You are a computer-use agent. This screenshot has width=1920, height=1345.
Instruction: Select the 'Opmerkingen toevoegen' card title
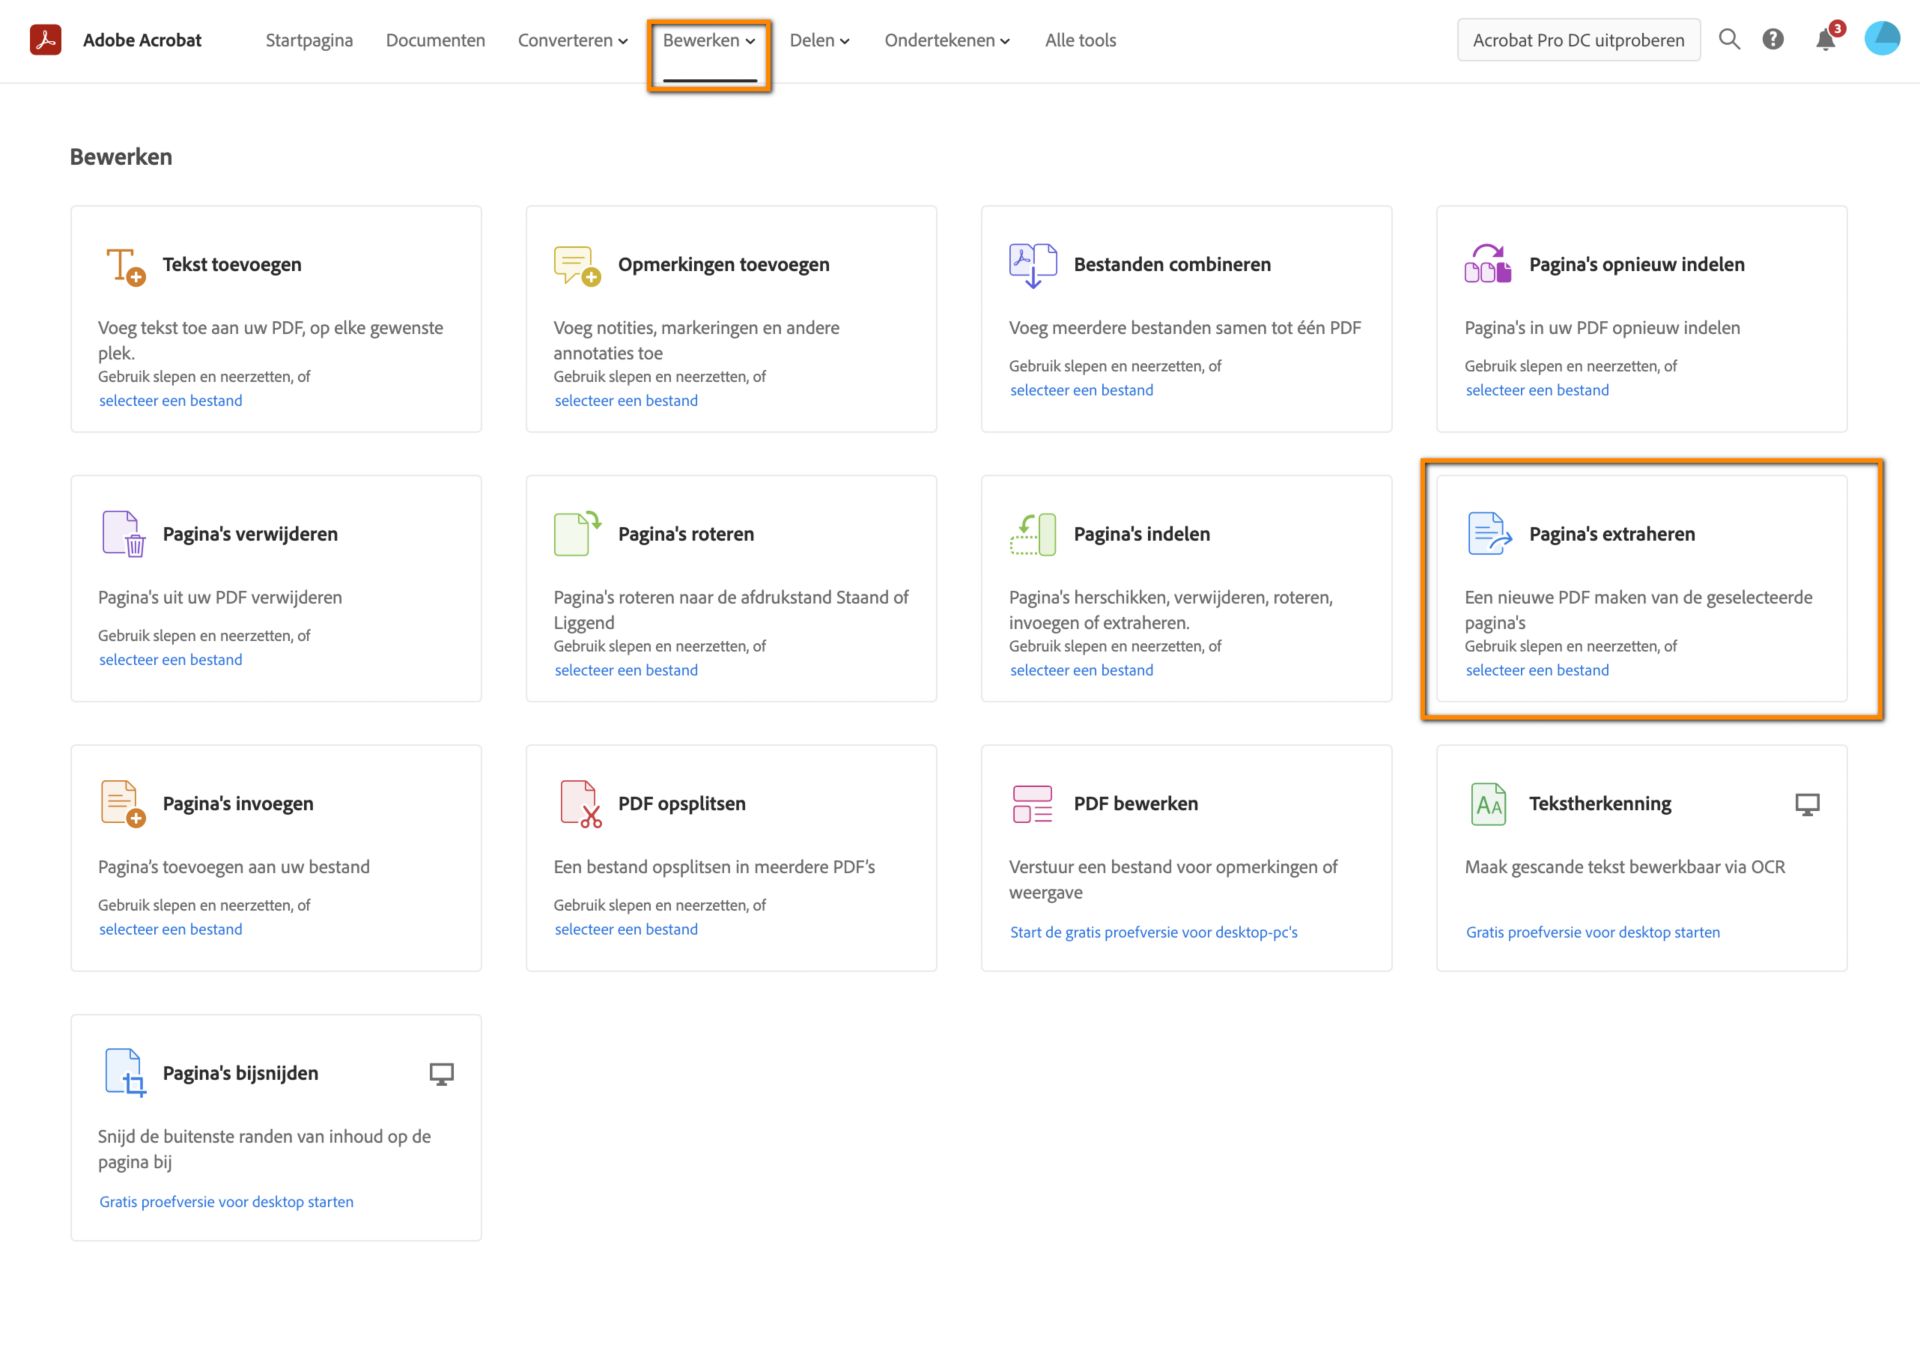click(x=724, y=265)
